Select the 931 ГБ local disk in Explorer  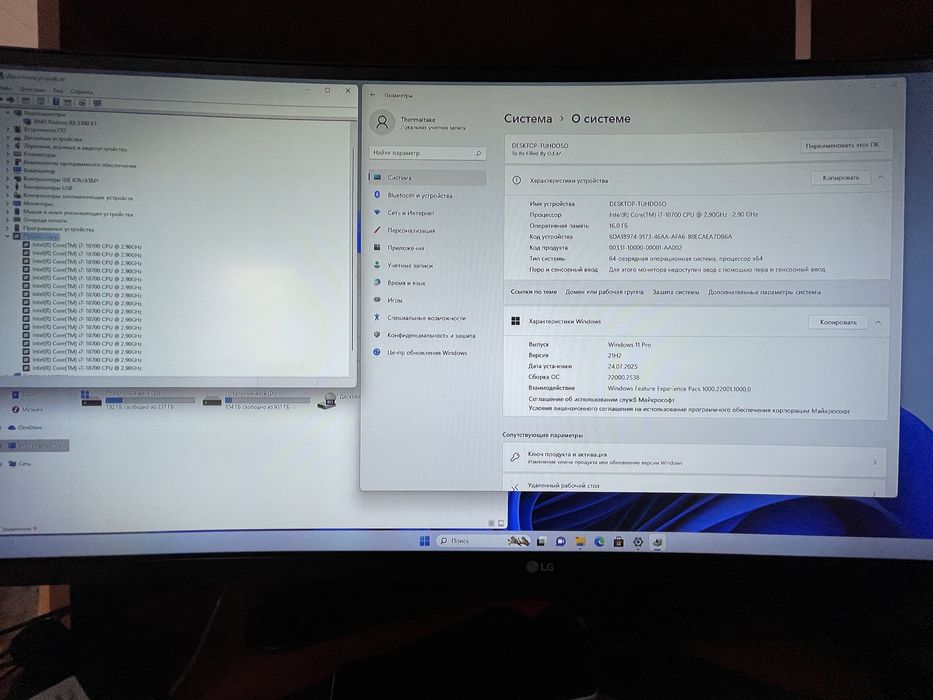tap(256, 400)
